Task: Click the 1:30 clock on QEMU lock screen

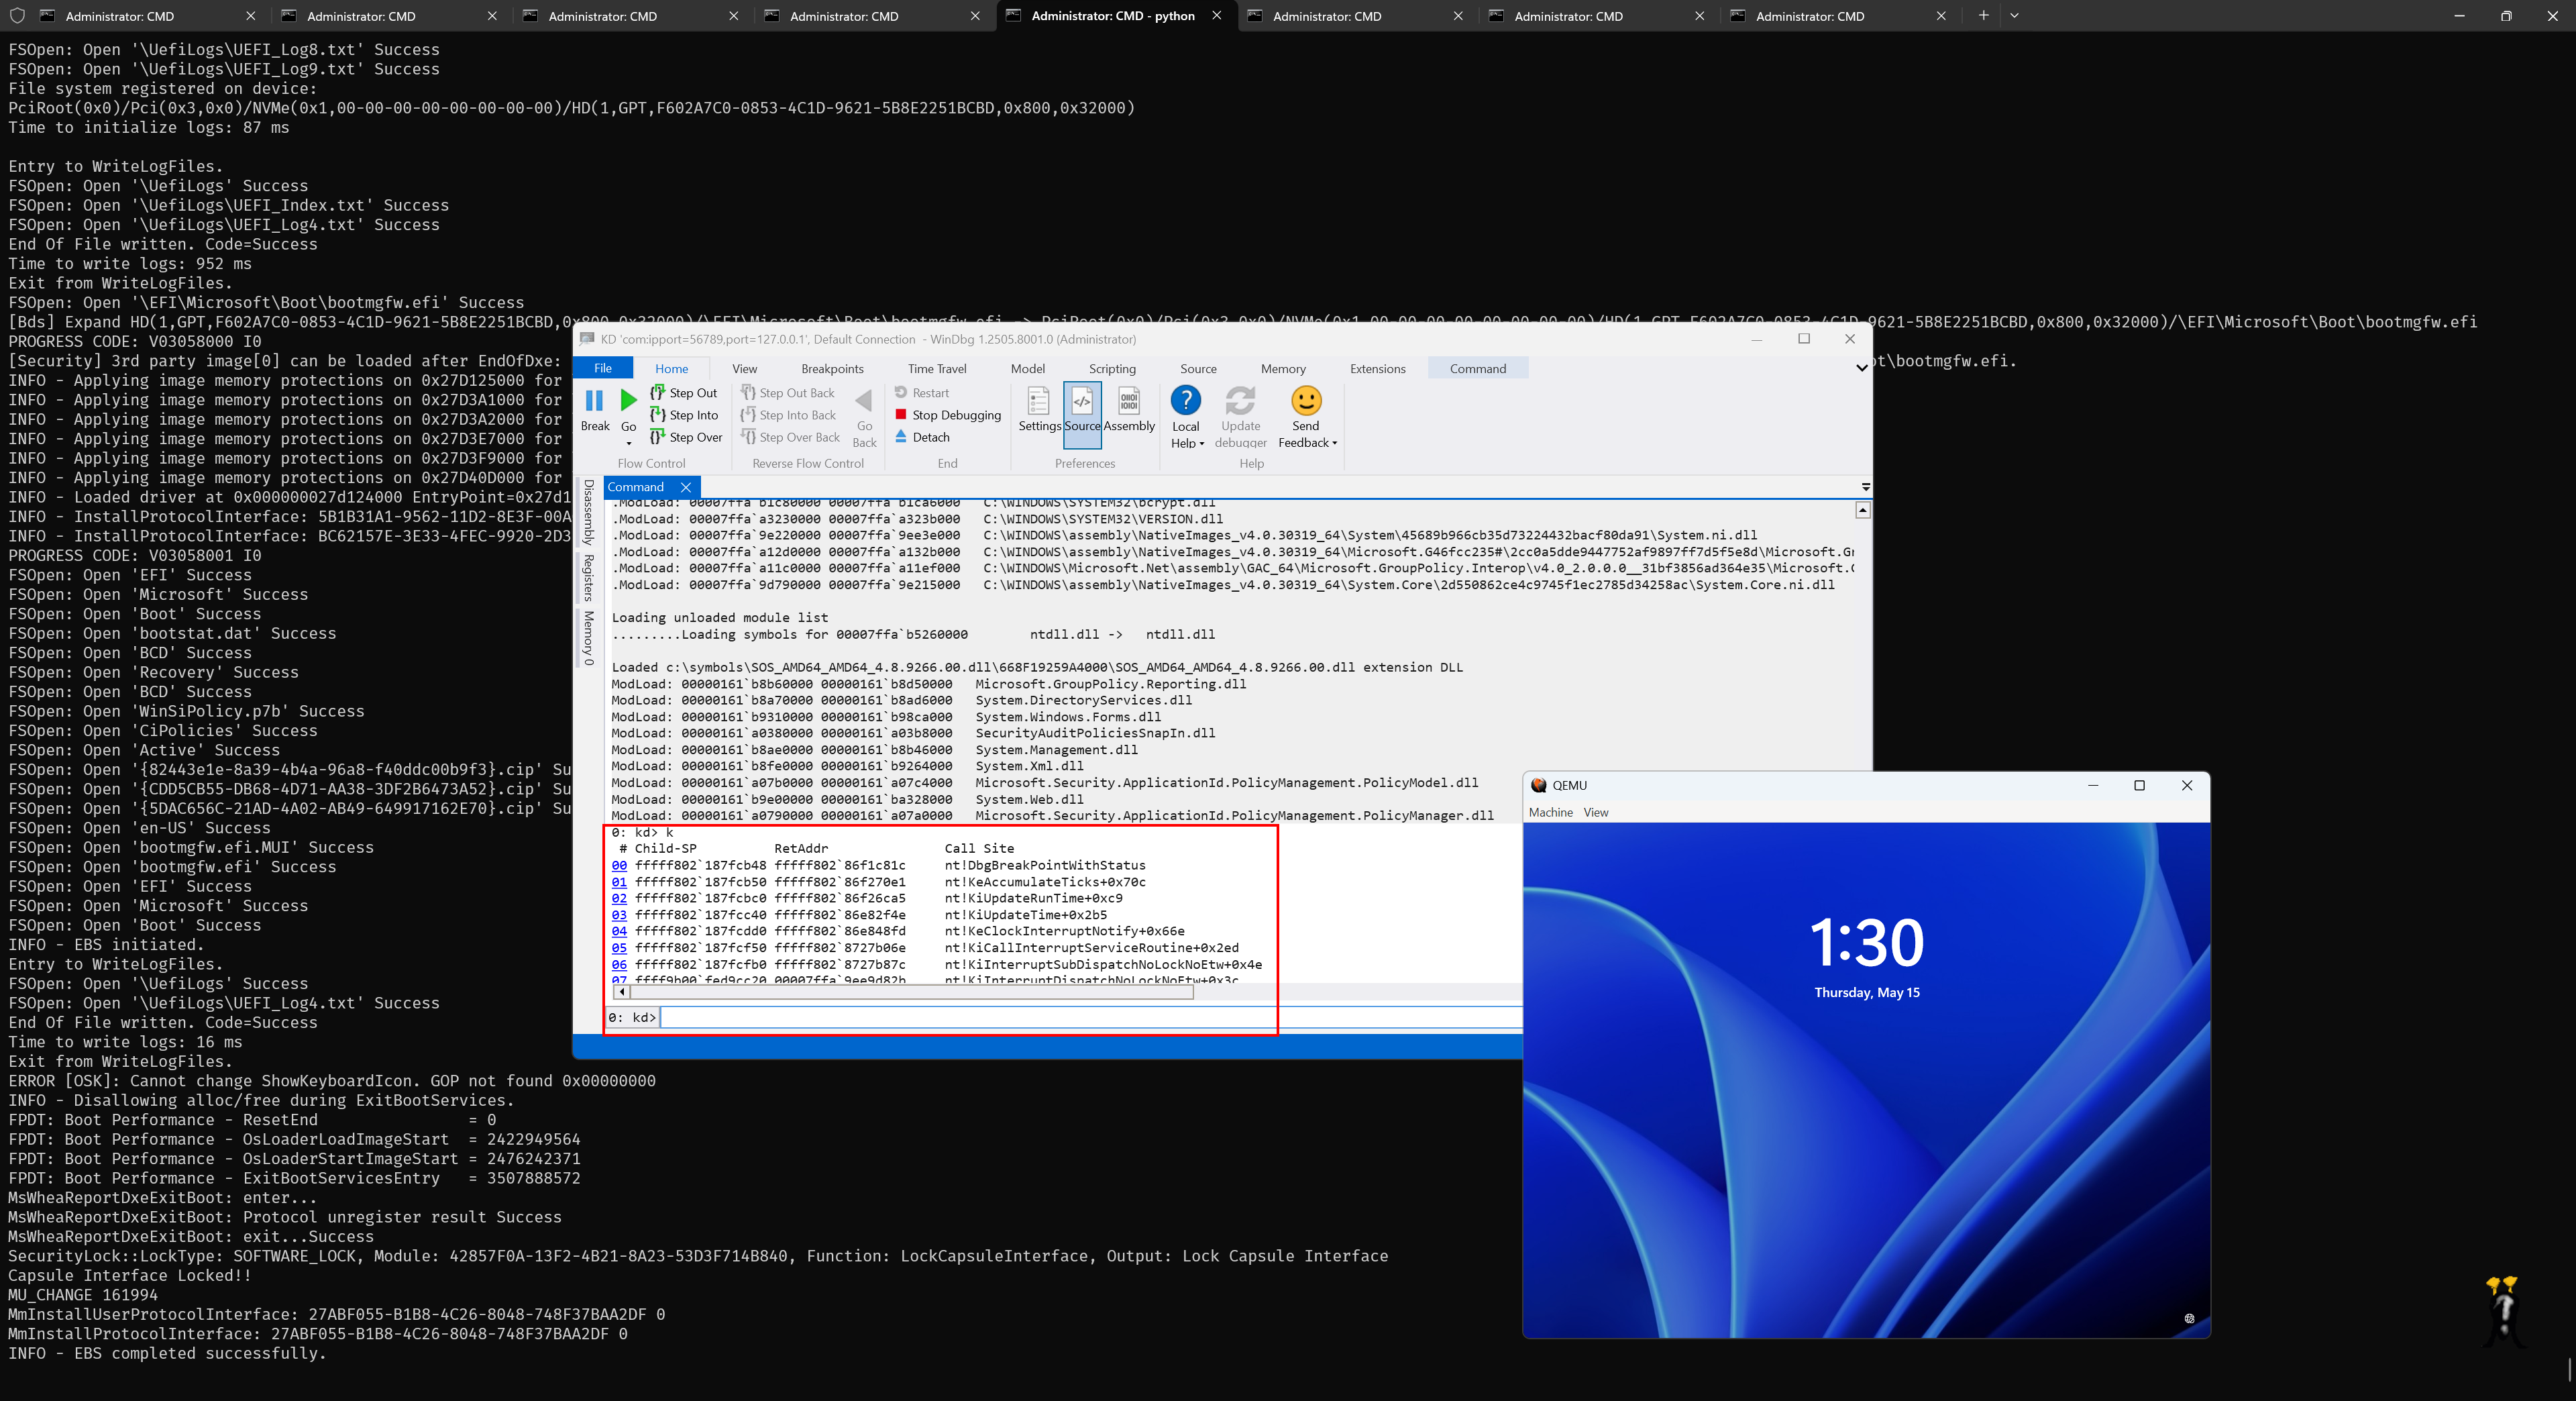Action: click(1867, 942)
